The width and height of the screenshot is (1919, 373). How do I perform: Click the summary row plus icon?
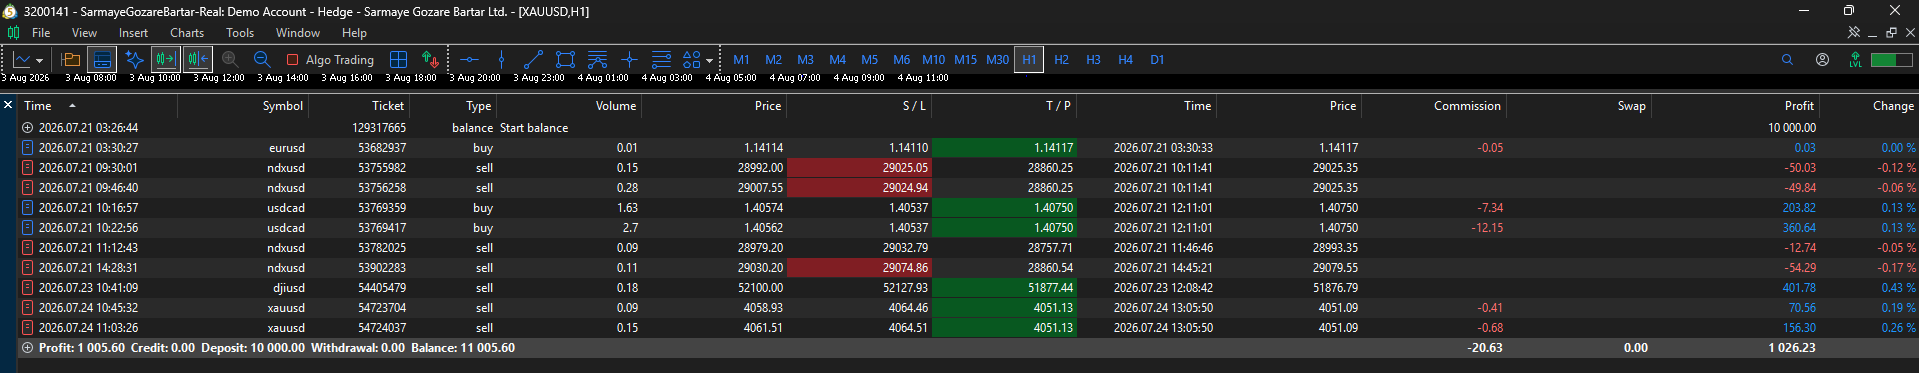click(x=28, y=348)
